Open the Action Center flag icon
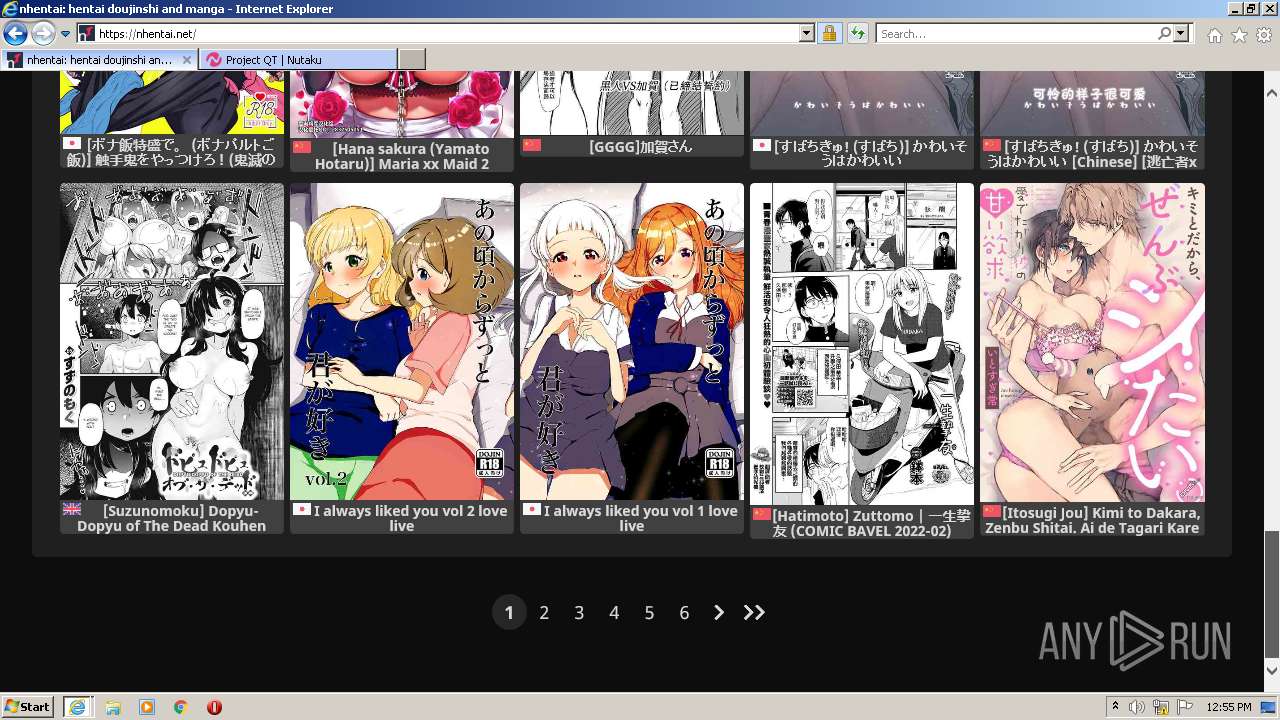 (1185, 707)
